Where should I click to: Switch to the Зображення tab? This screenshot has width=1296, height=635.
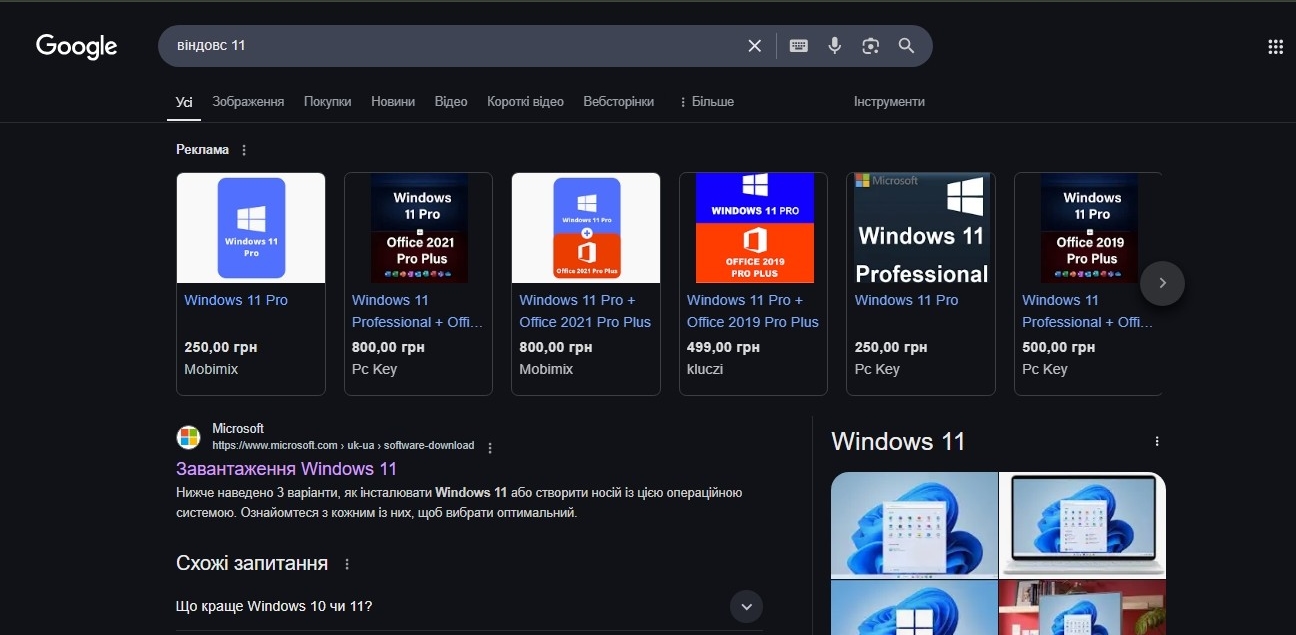tap(248, 102)
